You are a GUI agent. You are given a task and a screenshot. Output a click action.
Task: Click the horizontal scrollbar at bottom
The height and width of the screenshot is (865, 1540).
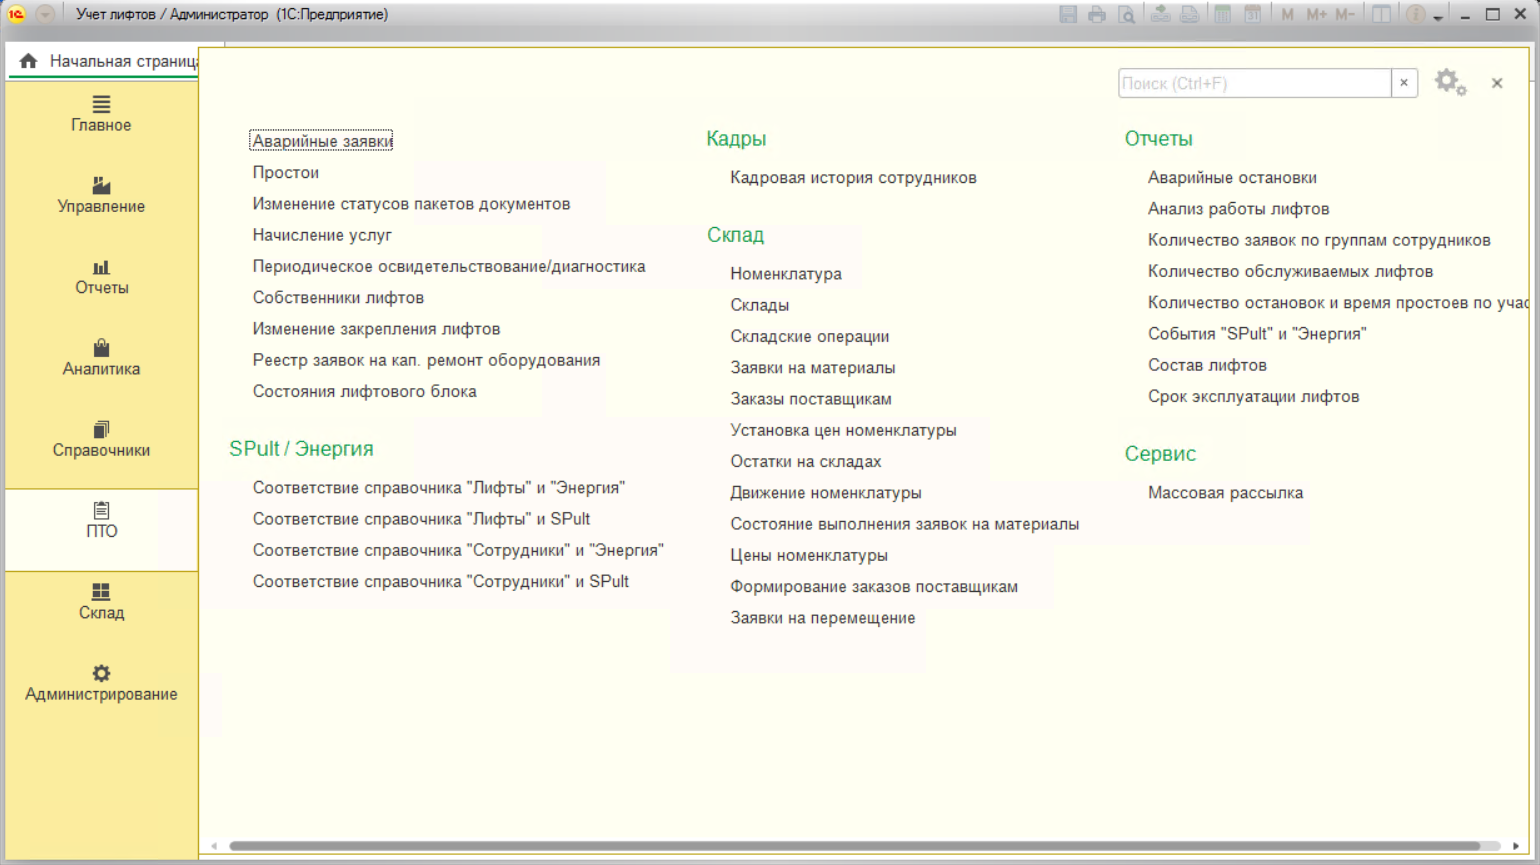click(855, 846)
